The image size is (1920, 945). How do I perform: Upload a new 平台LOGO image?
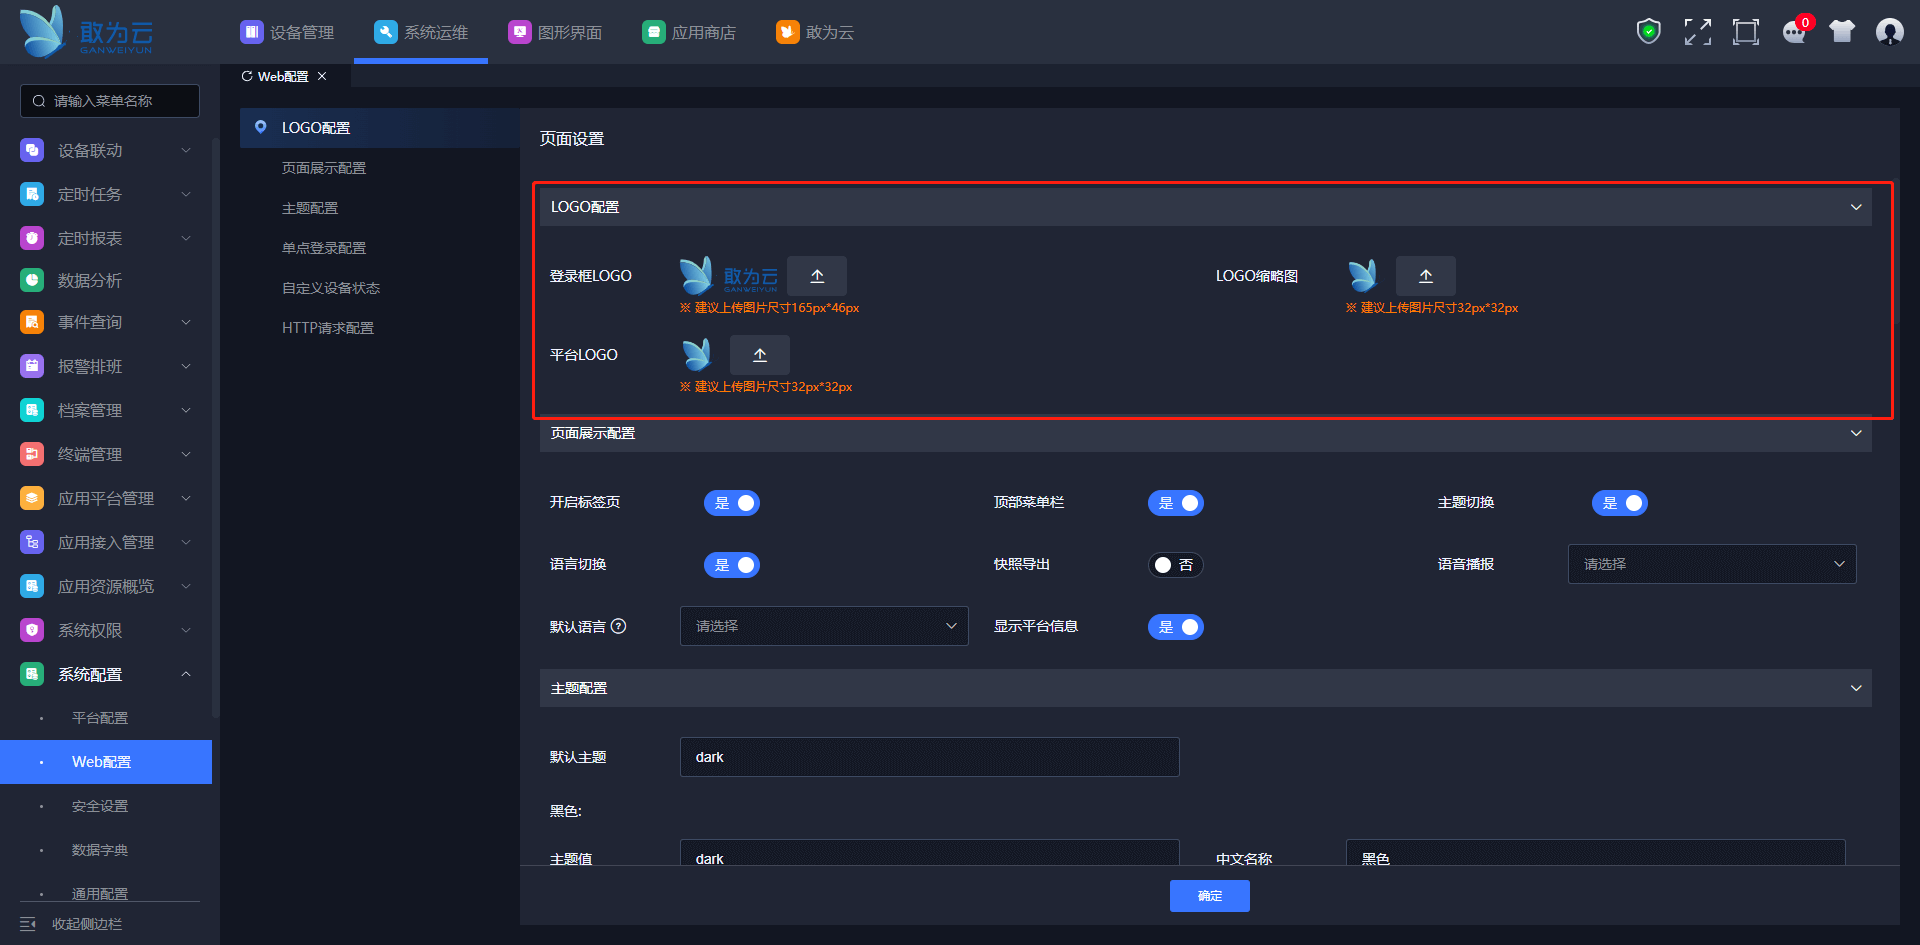pyautogui.click(x=760, y=355)
